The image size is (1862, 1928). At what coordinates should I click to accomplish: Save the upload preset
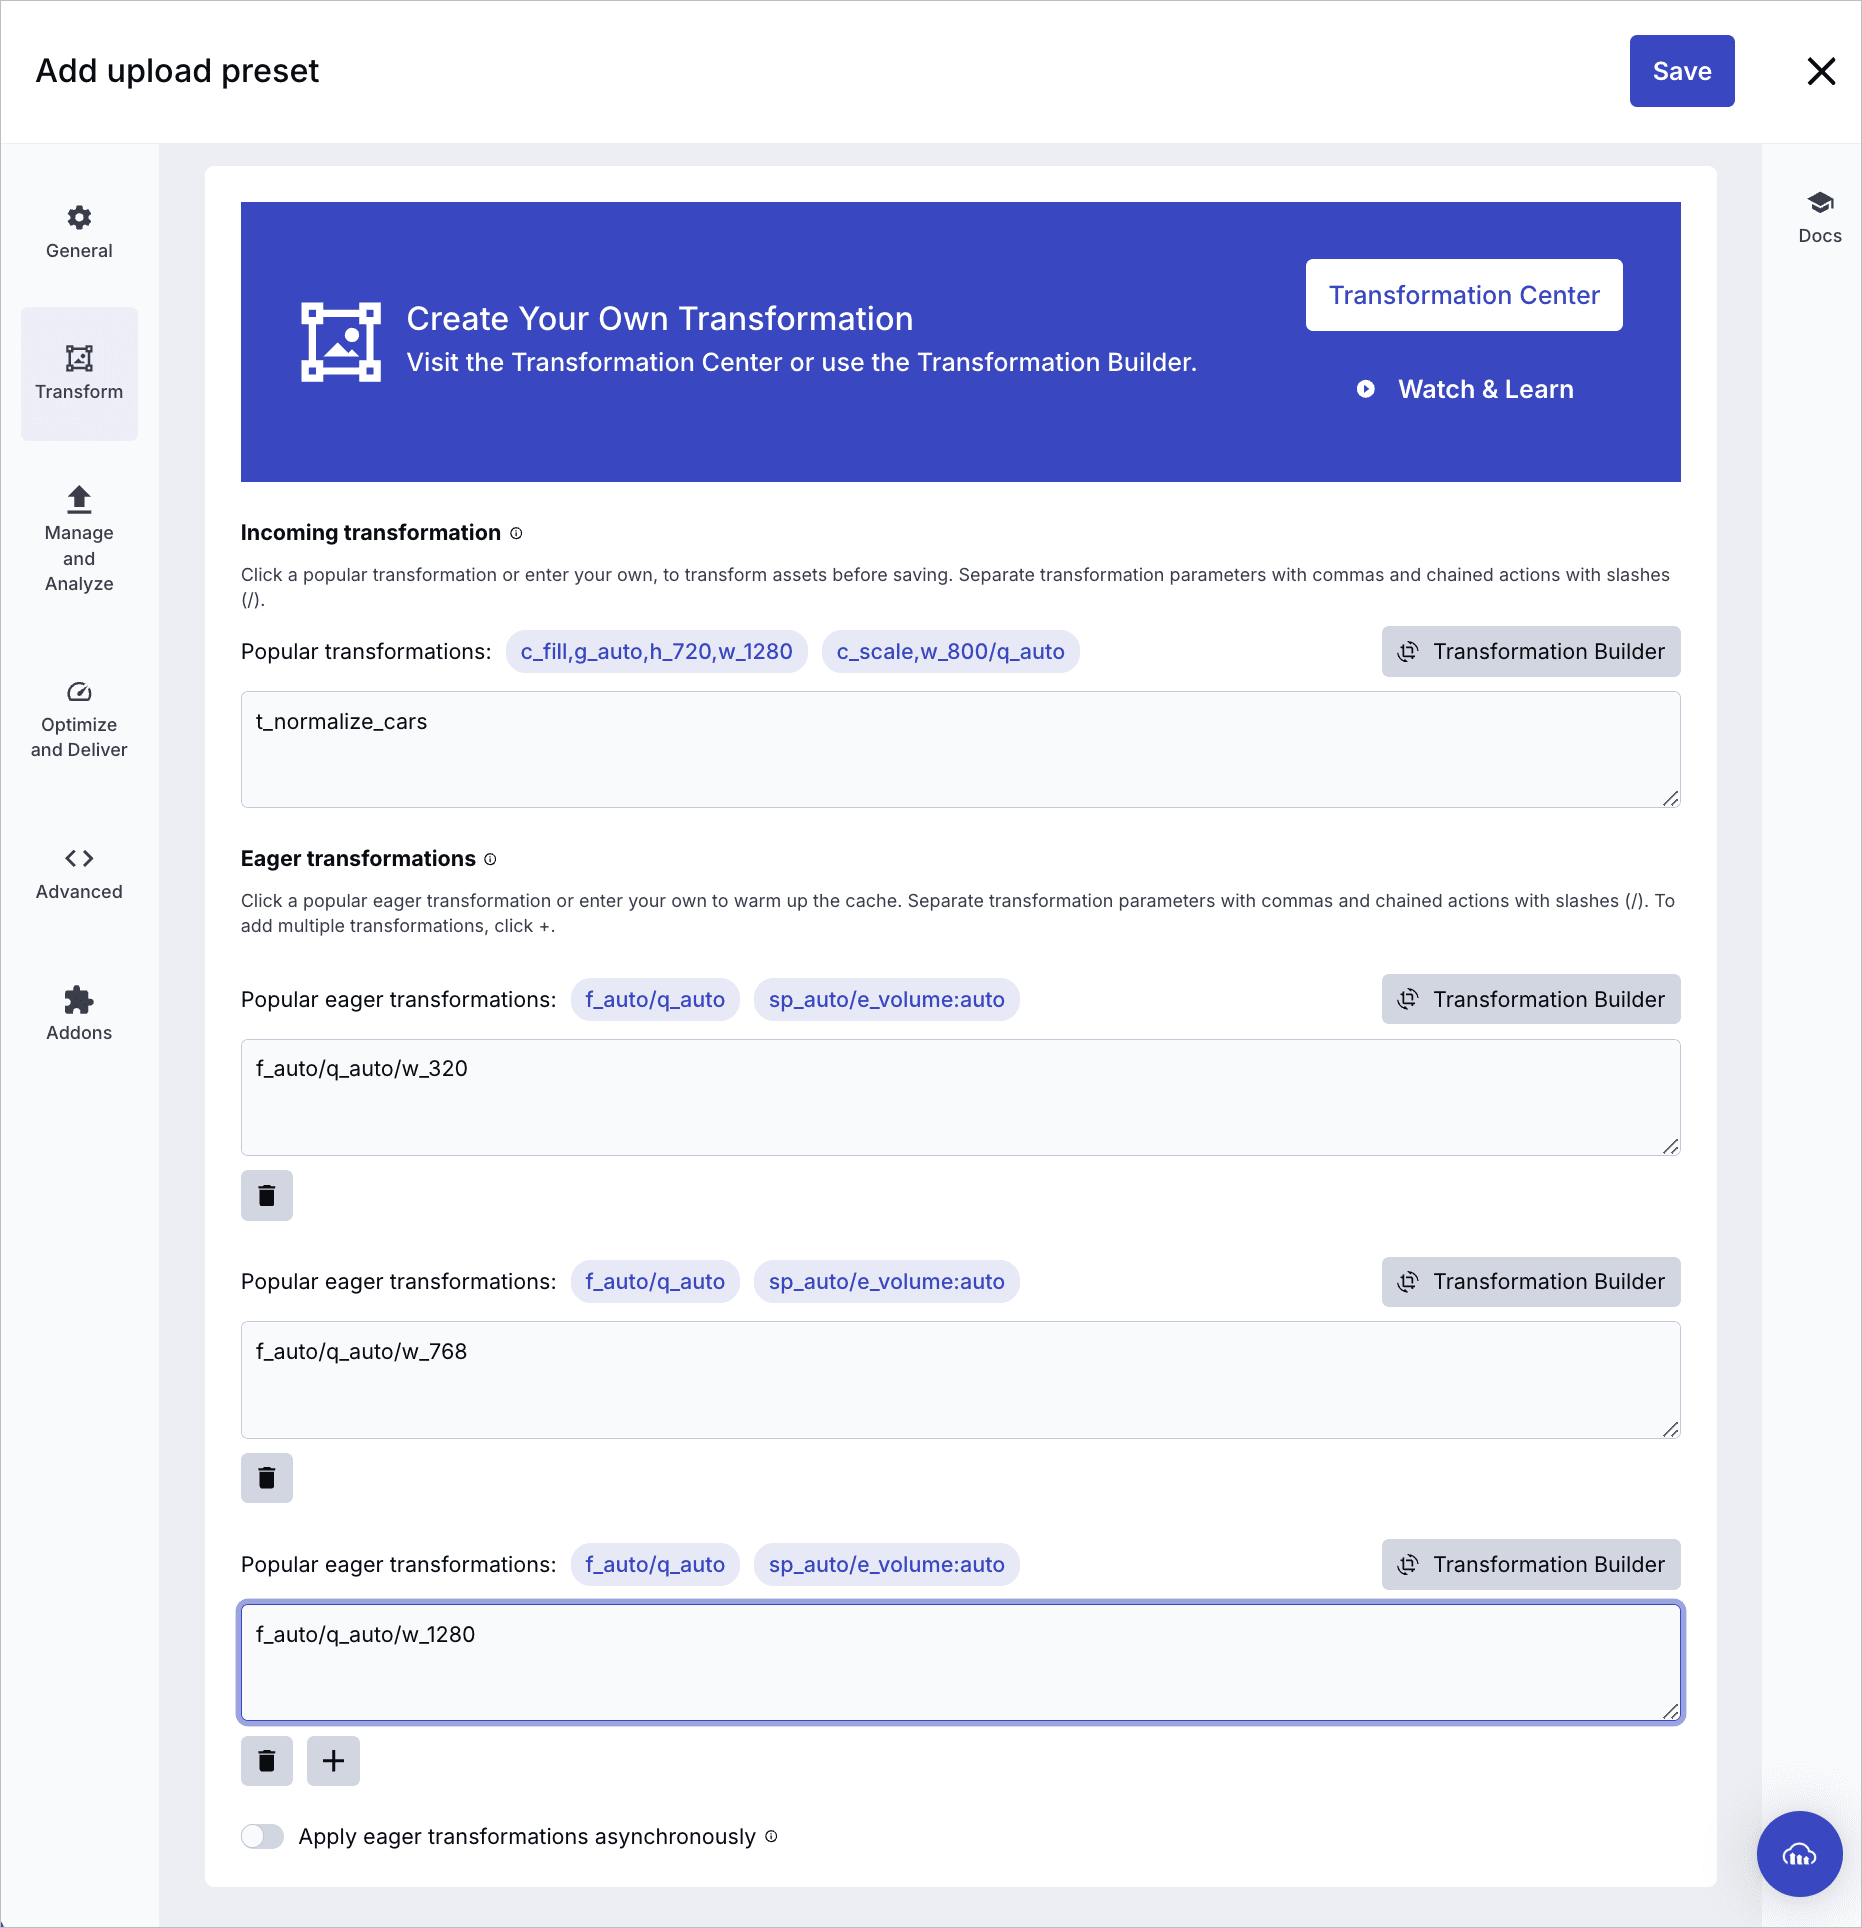pyautogui.click(x=1681, y=70)
